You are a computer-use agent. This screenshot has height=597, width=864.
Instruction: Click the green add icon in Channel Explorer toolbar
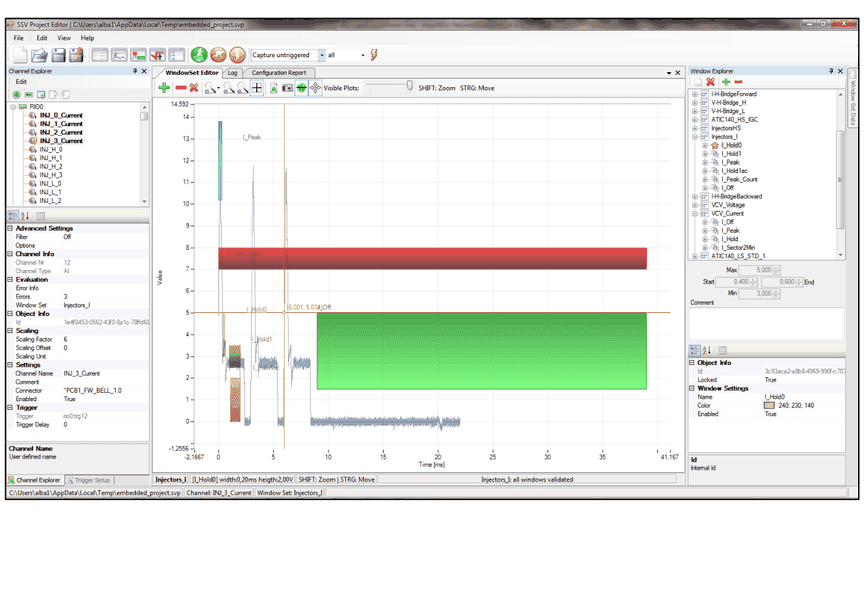coord(17,94)
